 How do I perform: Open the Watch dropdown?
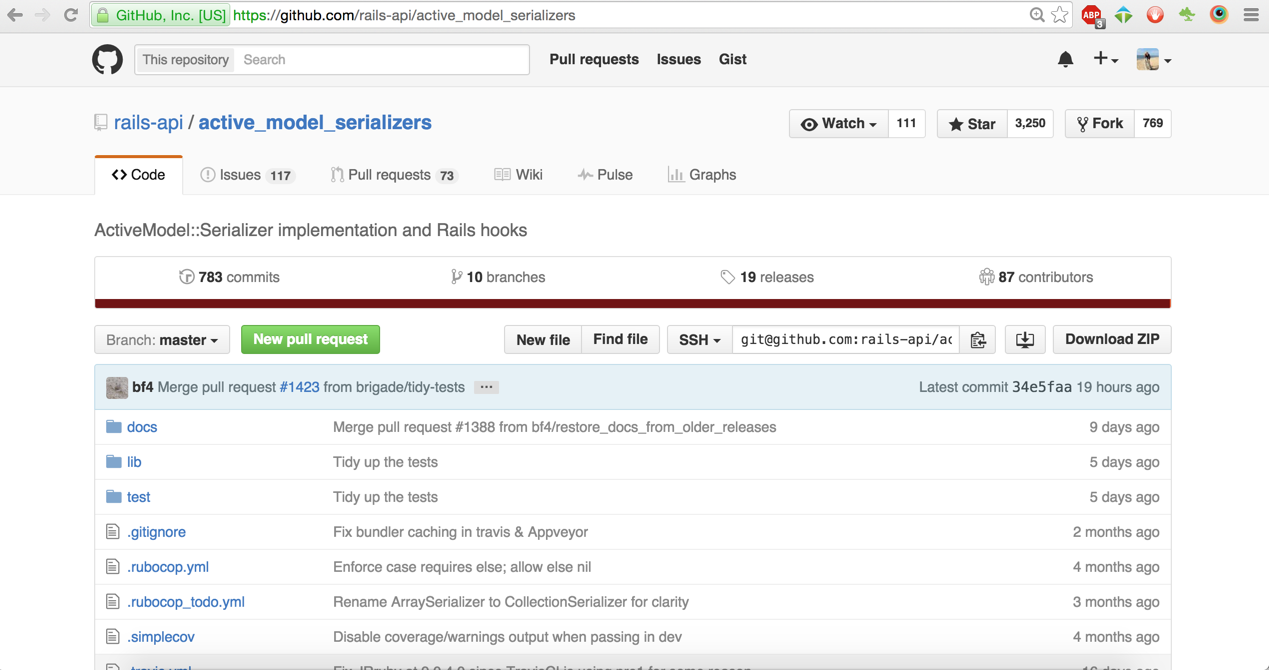[x=839, y=124]
